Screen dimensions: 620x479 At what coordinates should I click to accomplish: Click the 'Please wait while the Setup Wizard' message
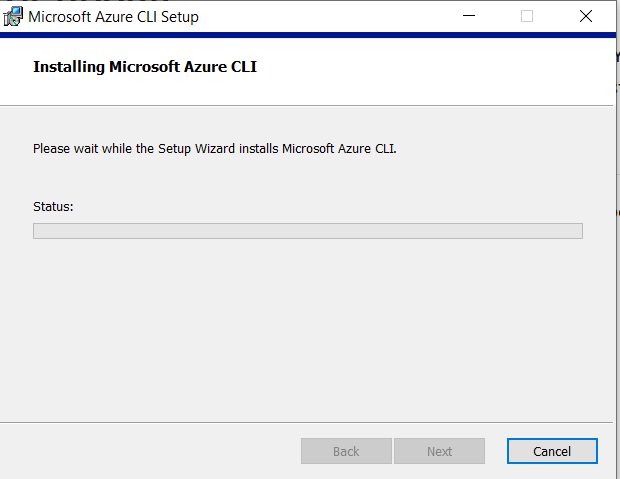(x=215, y=149)
